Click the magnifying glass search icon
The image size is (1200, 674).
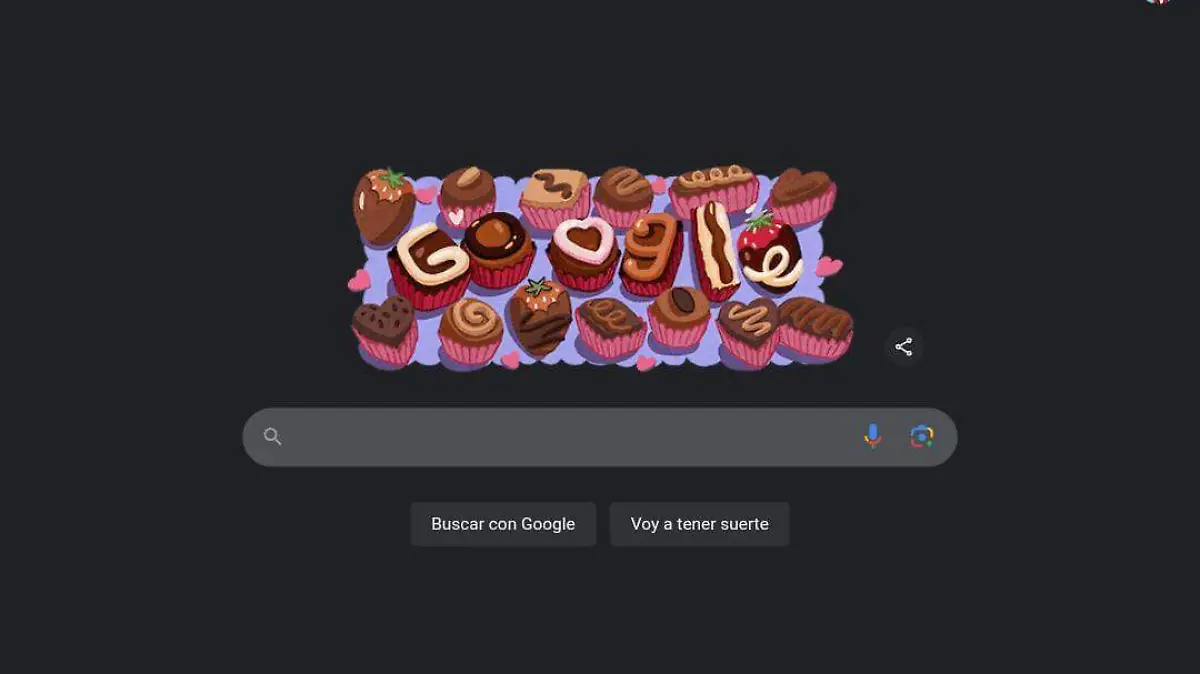pos(272,436)
